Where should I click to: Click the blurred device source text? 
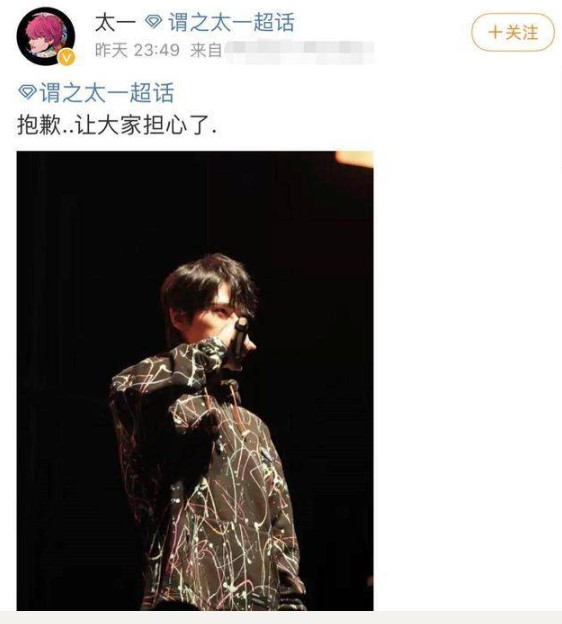(x=299, y=52)
